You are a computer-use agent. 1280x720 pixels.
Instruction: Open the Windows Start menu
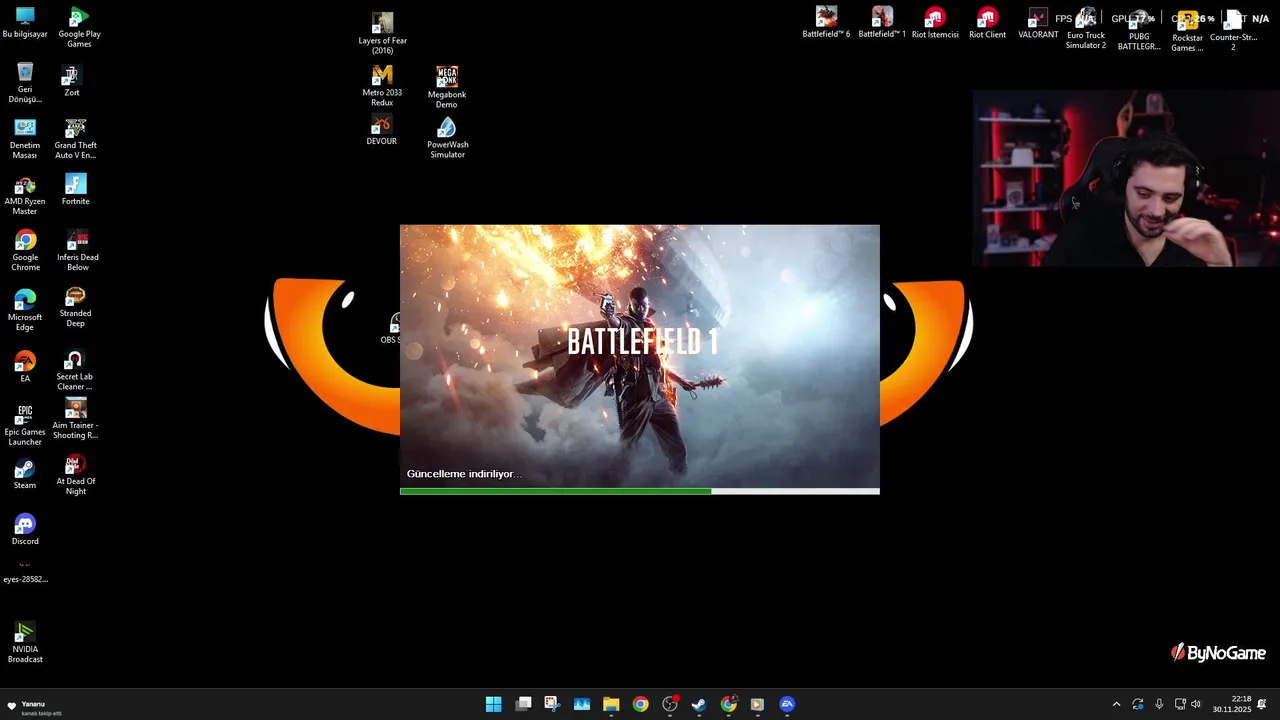coord(493,704)
